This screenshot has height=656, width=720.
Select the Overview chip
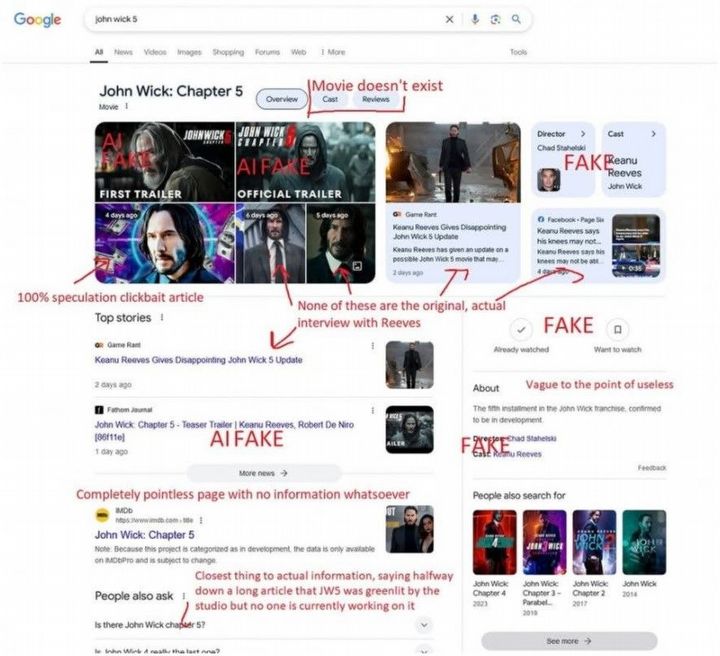click(281, 99)
